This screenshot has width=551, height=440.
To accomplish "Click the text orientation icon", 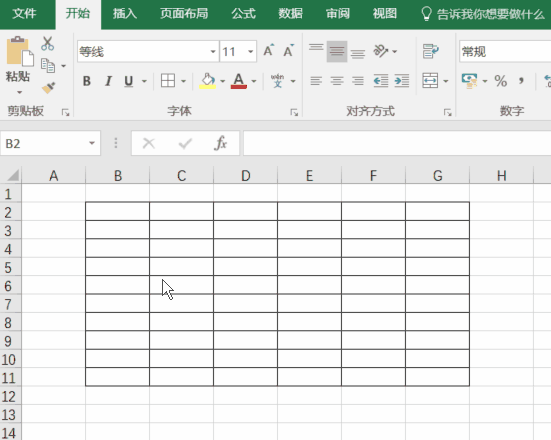I will 381,51.
